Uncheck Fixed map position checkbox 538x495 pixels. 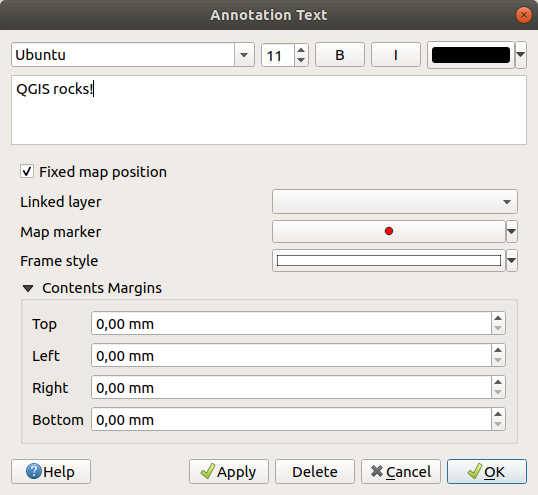coord(27,171)
